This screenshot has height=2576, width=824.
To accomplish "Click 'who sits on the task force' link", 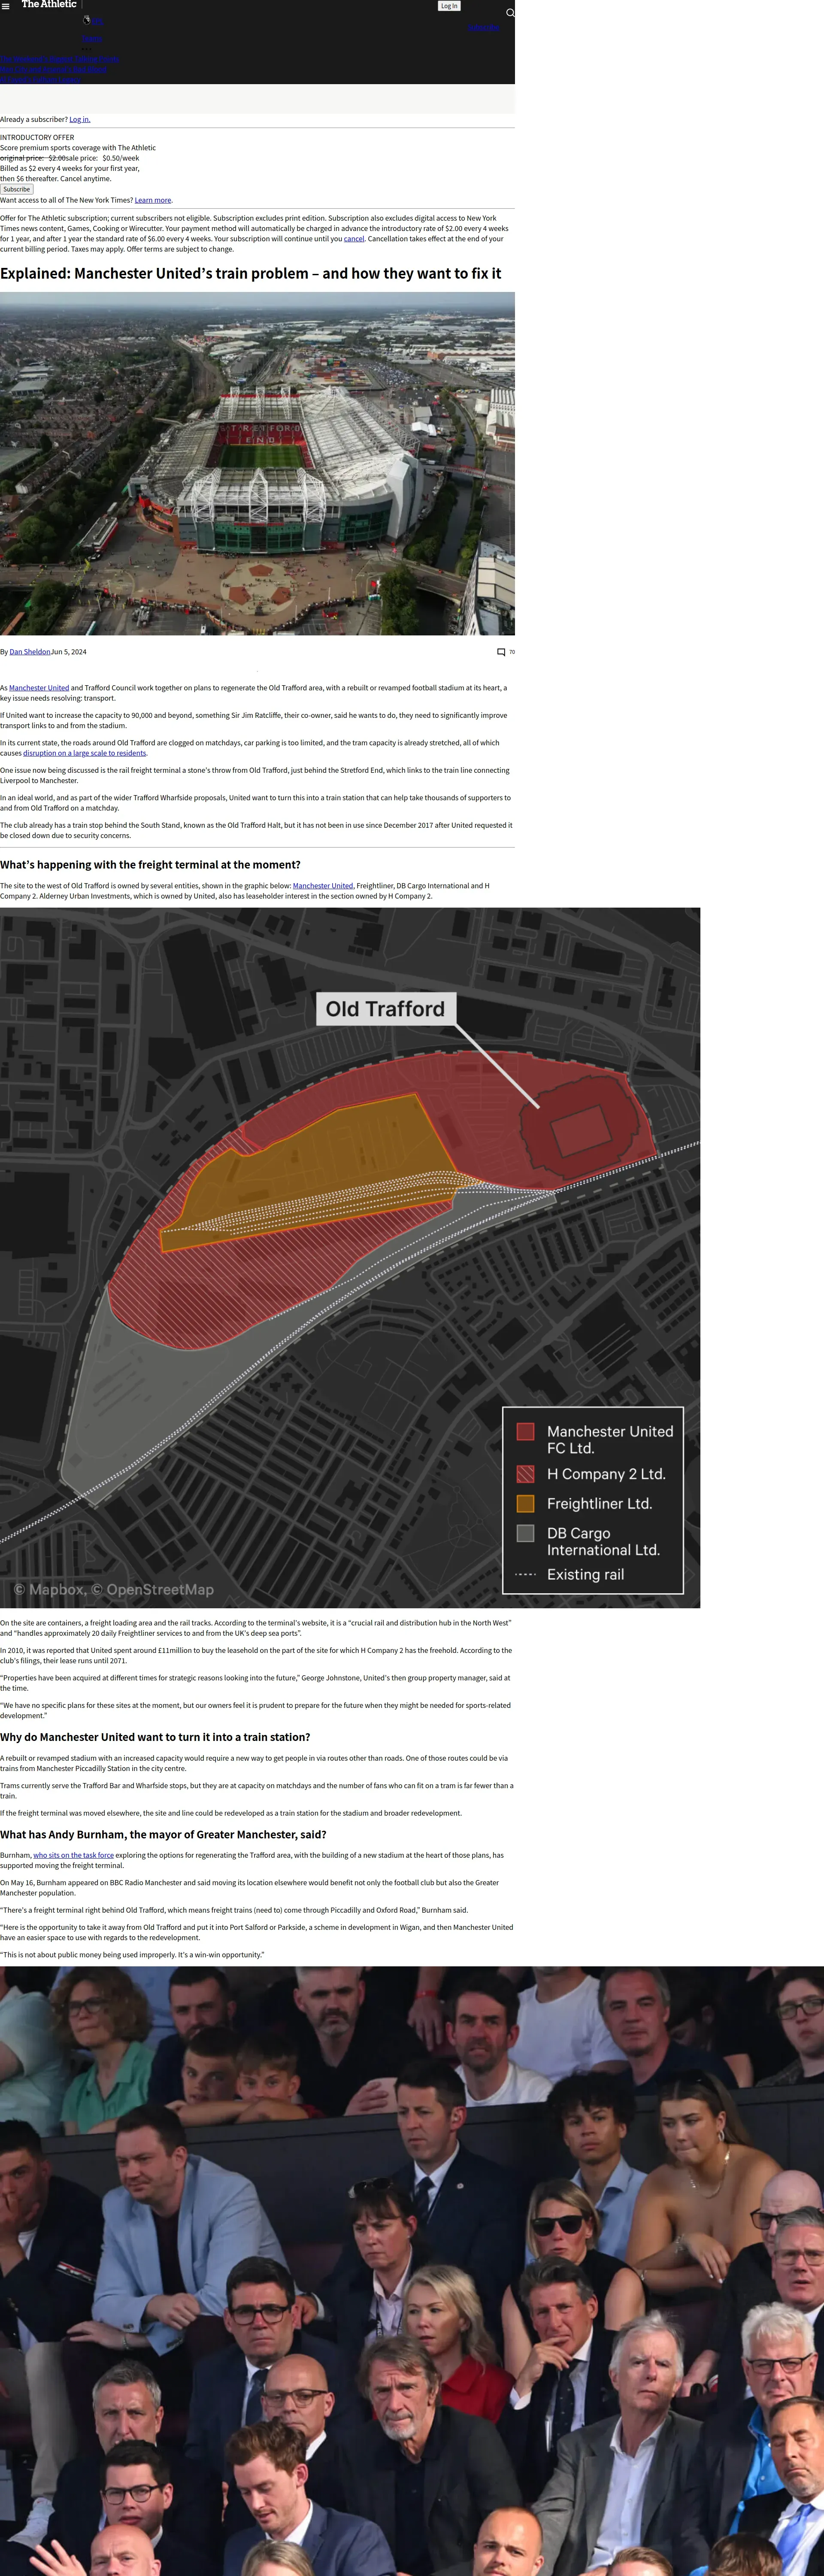I will [x=73, y=1855].
